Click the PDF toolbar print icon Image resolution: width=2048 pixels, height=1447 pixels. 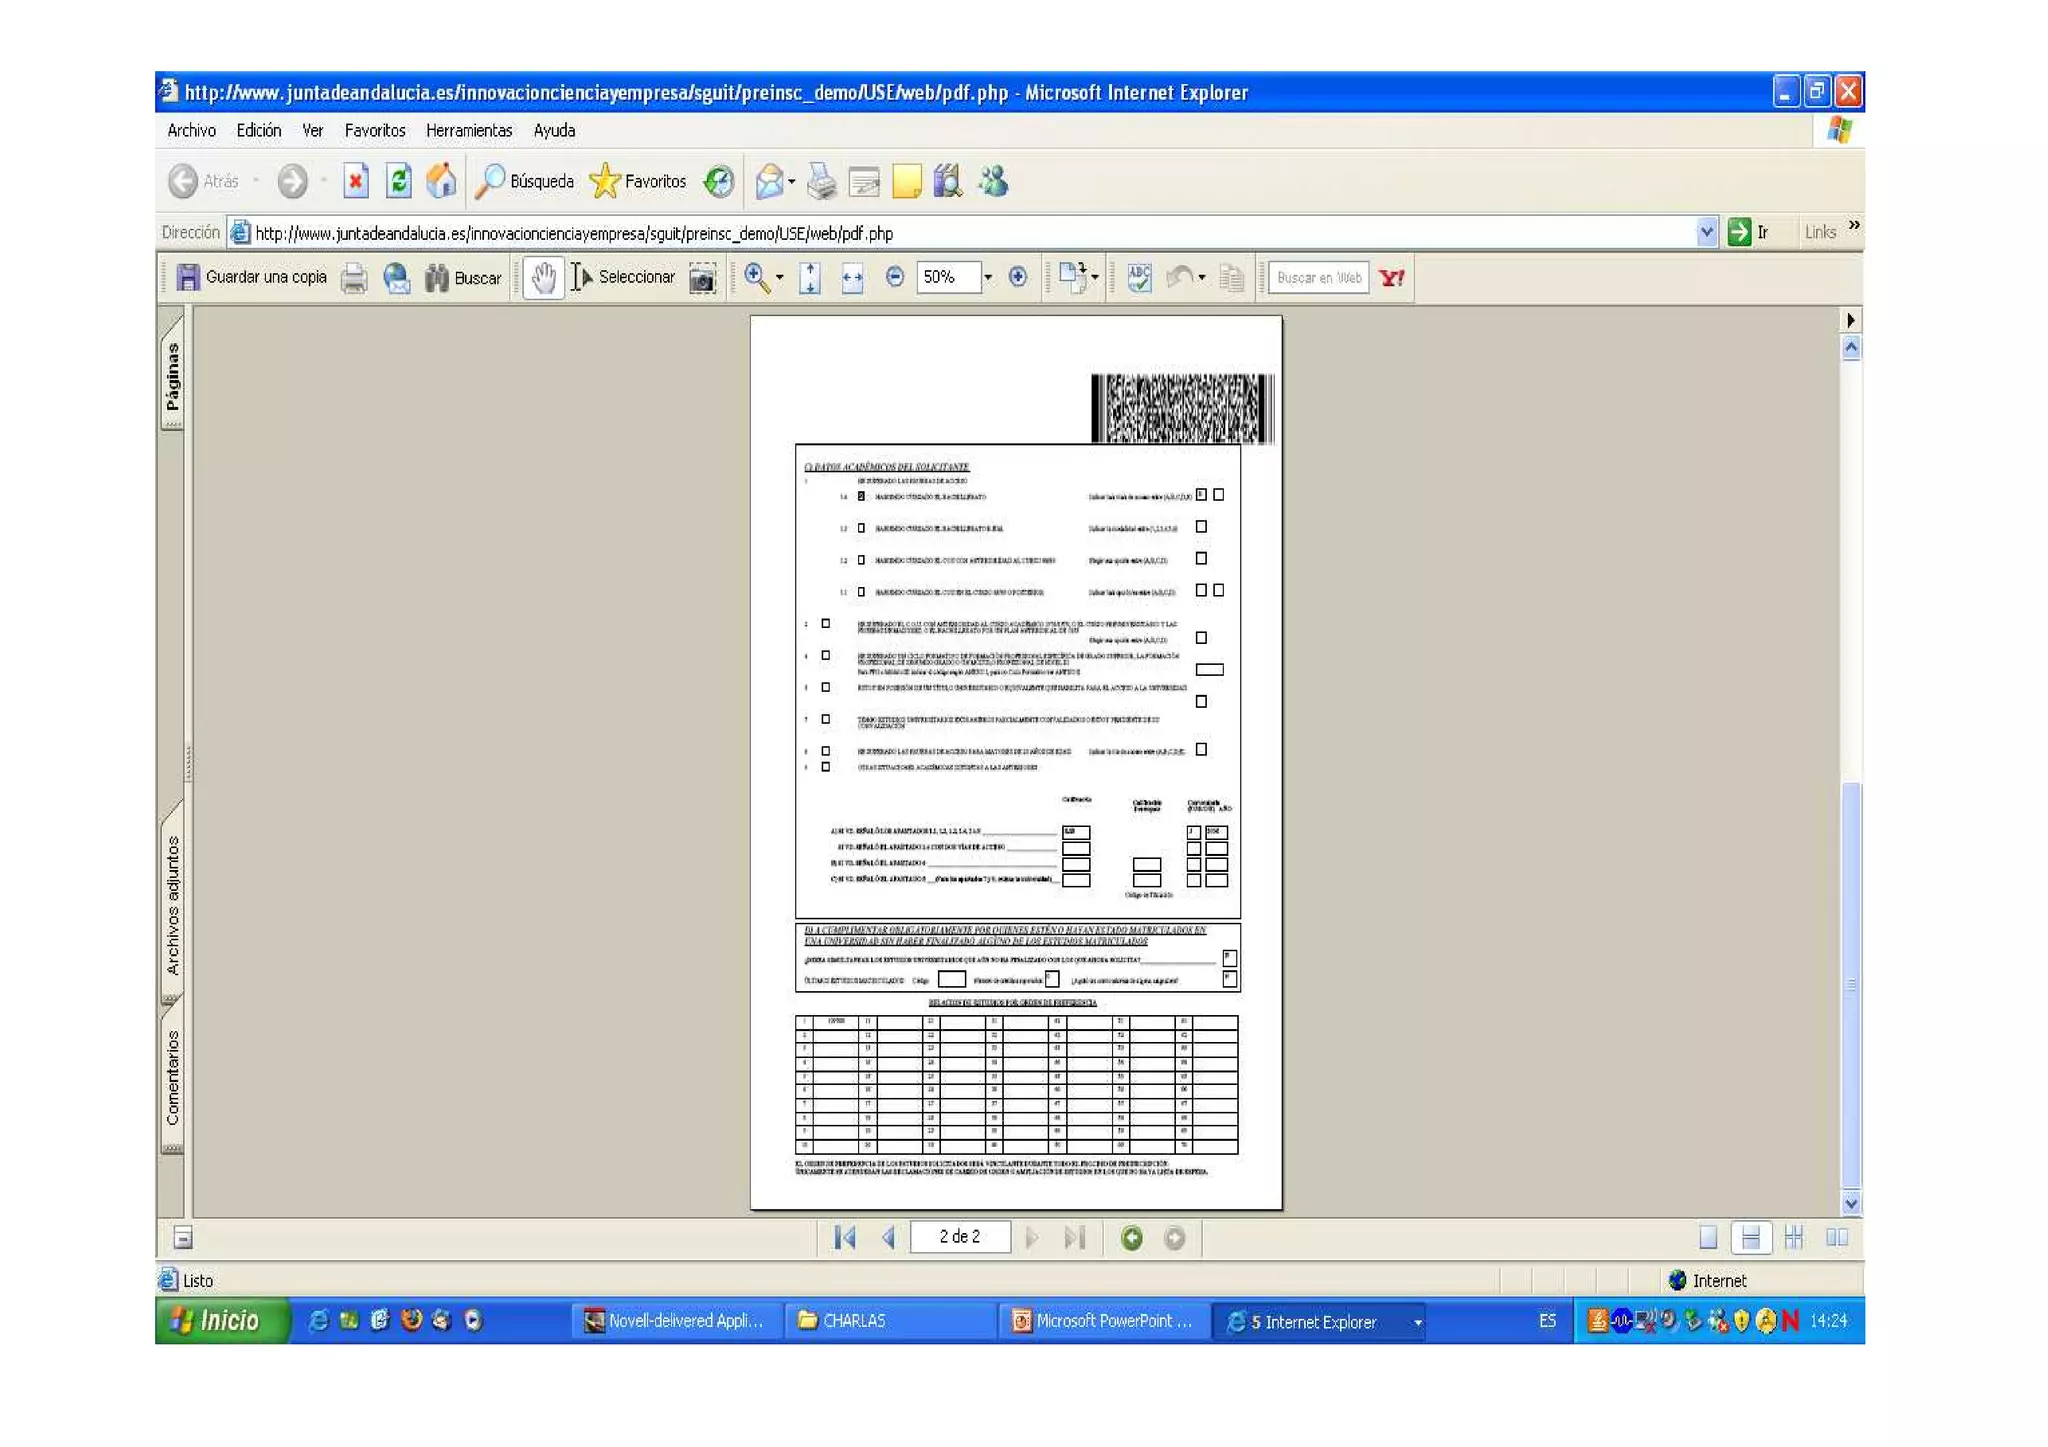tap(354, 278)
